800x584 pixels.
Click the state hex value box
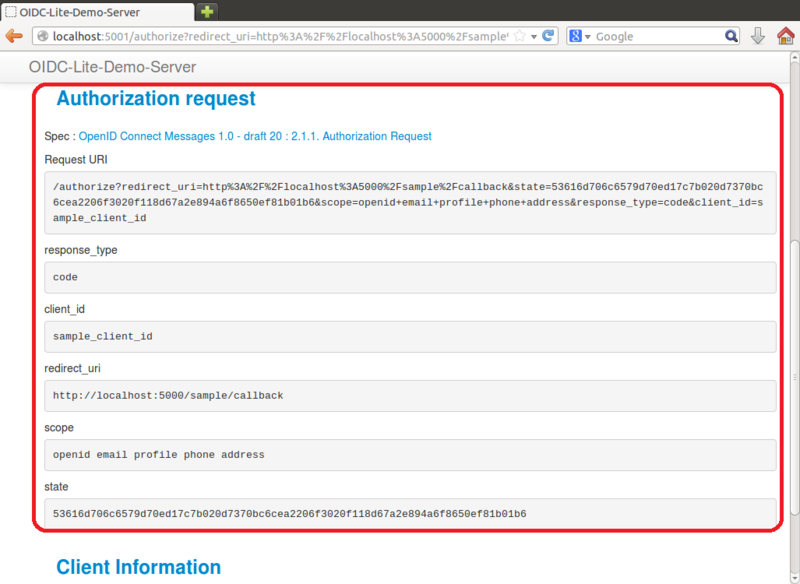coord(410,514)
